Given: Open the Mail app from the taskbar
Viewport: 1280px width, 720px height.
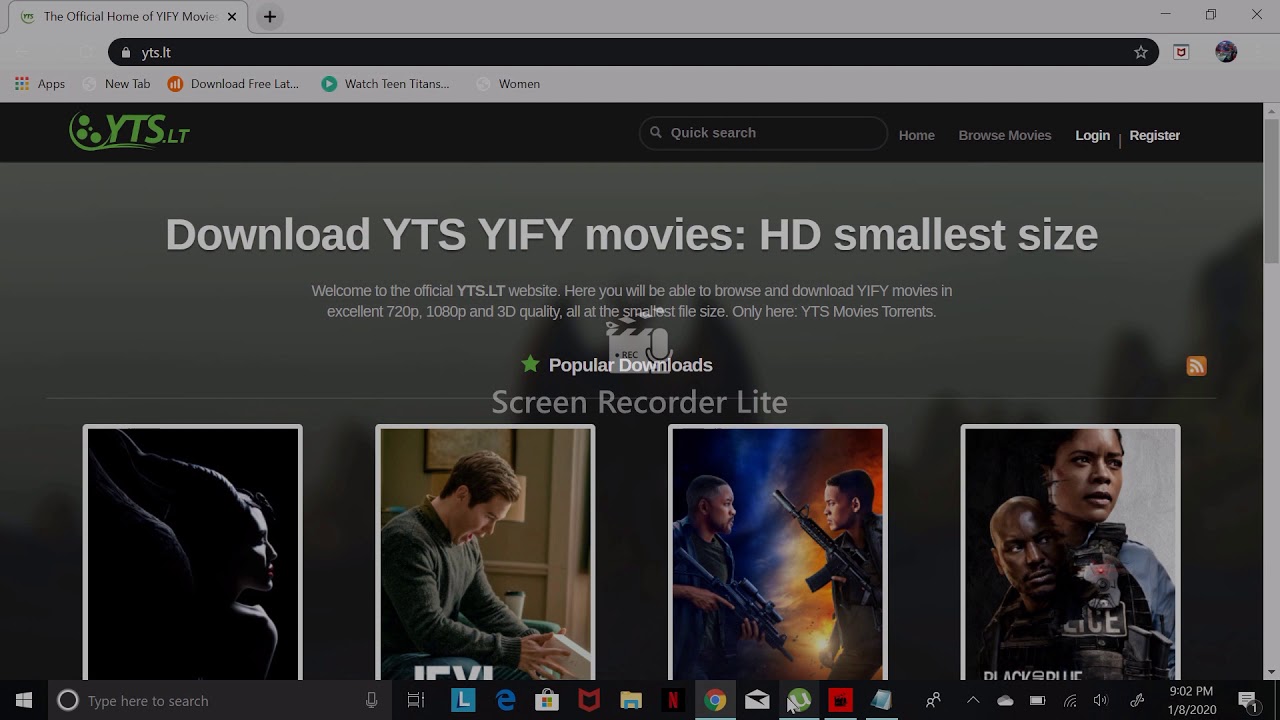Looking at the screenshot, I should click(x=757, y=701).
